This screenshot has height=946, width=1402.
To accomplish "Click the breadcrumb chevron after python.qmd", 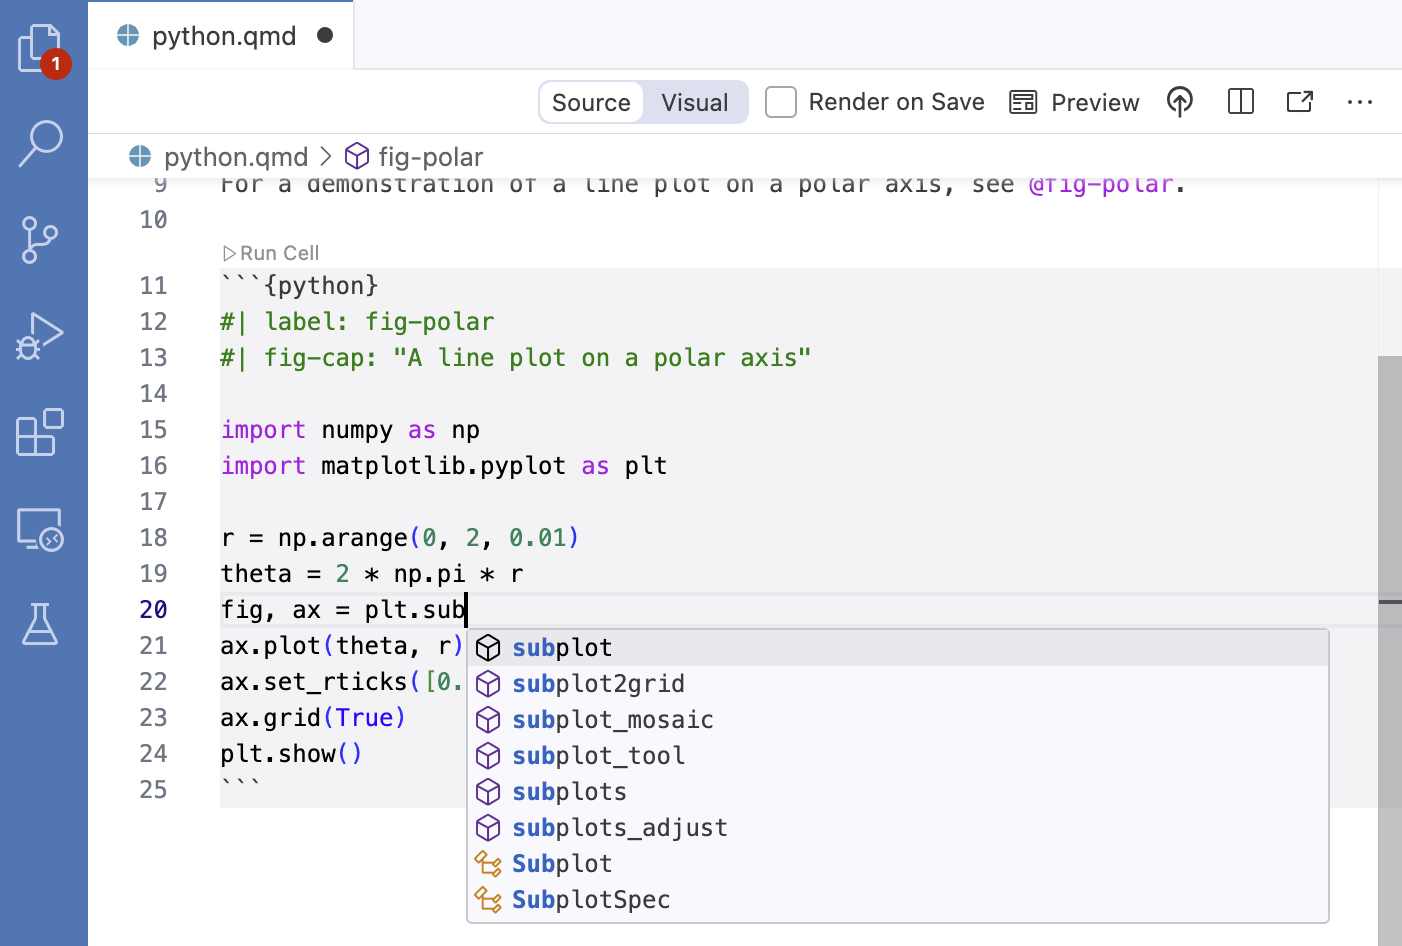I will [x=326, y=157].
